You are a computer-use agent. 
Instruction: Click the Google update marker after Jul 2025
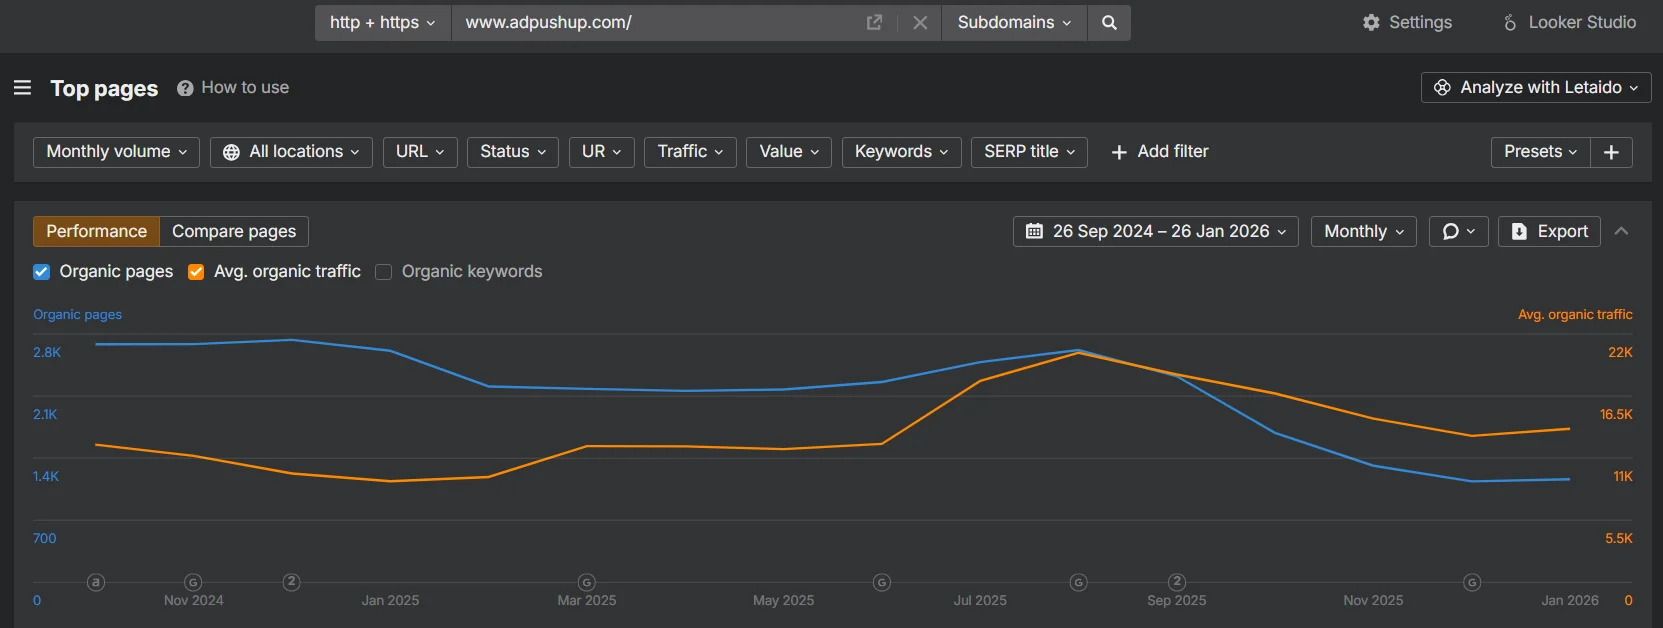pos(1078,582)
